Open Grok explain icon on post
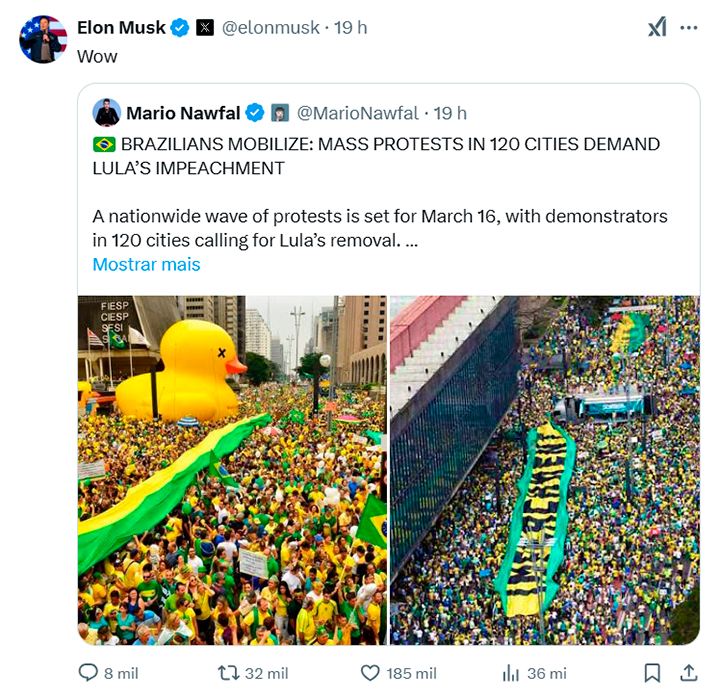Viewport: 720px width, 699px height. (657, 28)
